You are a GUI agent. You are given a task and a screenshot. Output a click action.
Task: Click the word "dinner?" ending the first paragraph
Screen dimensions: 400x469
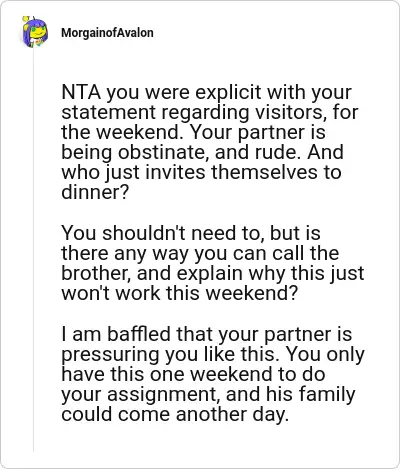pyautogui.click(x=95, y=192)
